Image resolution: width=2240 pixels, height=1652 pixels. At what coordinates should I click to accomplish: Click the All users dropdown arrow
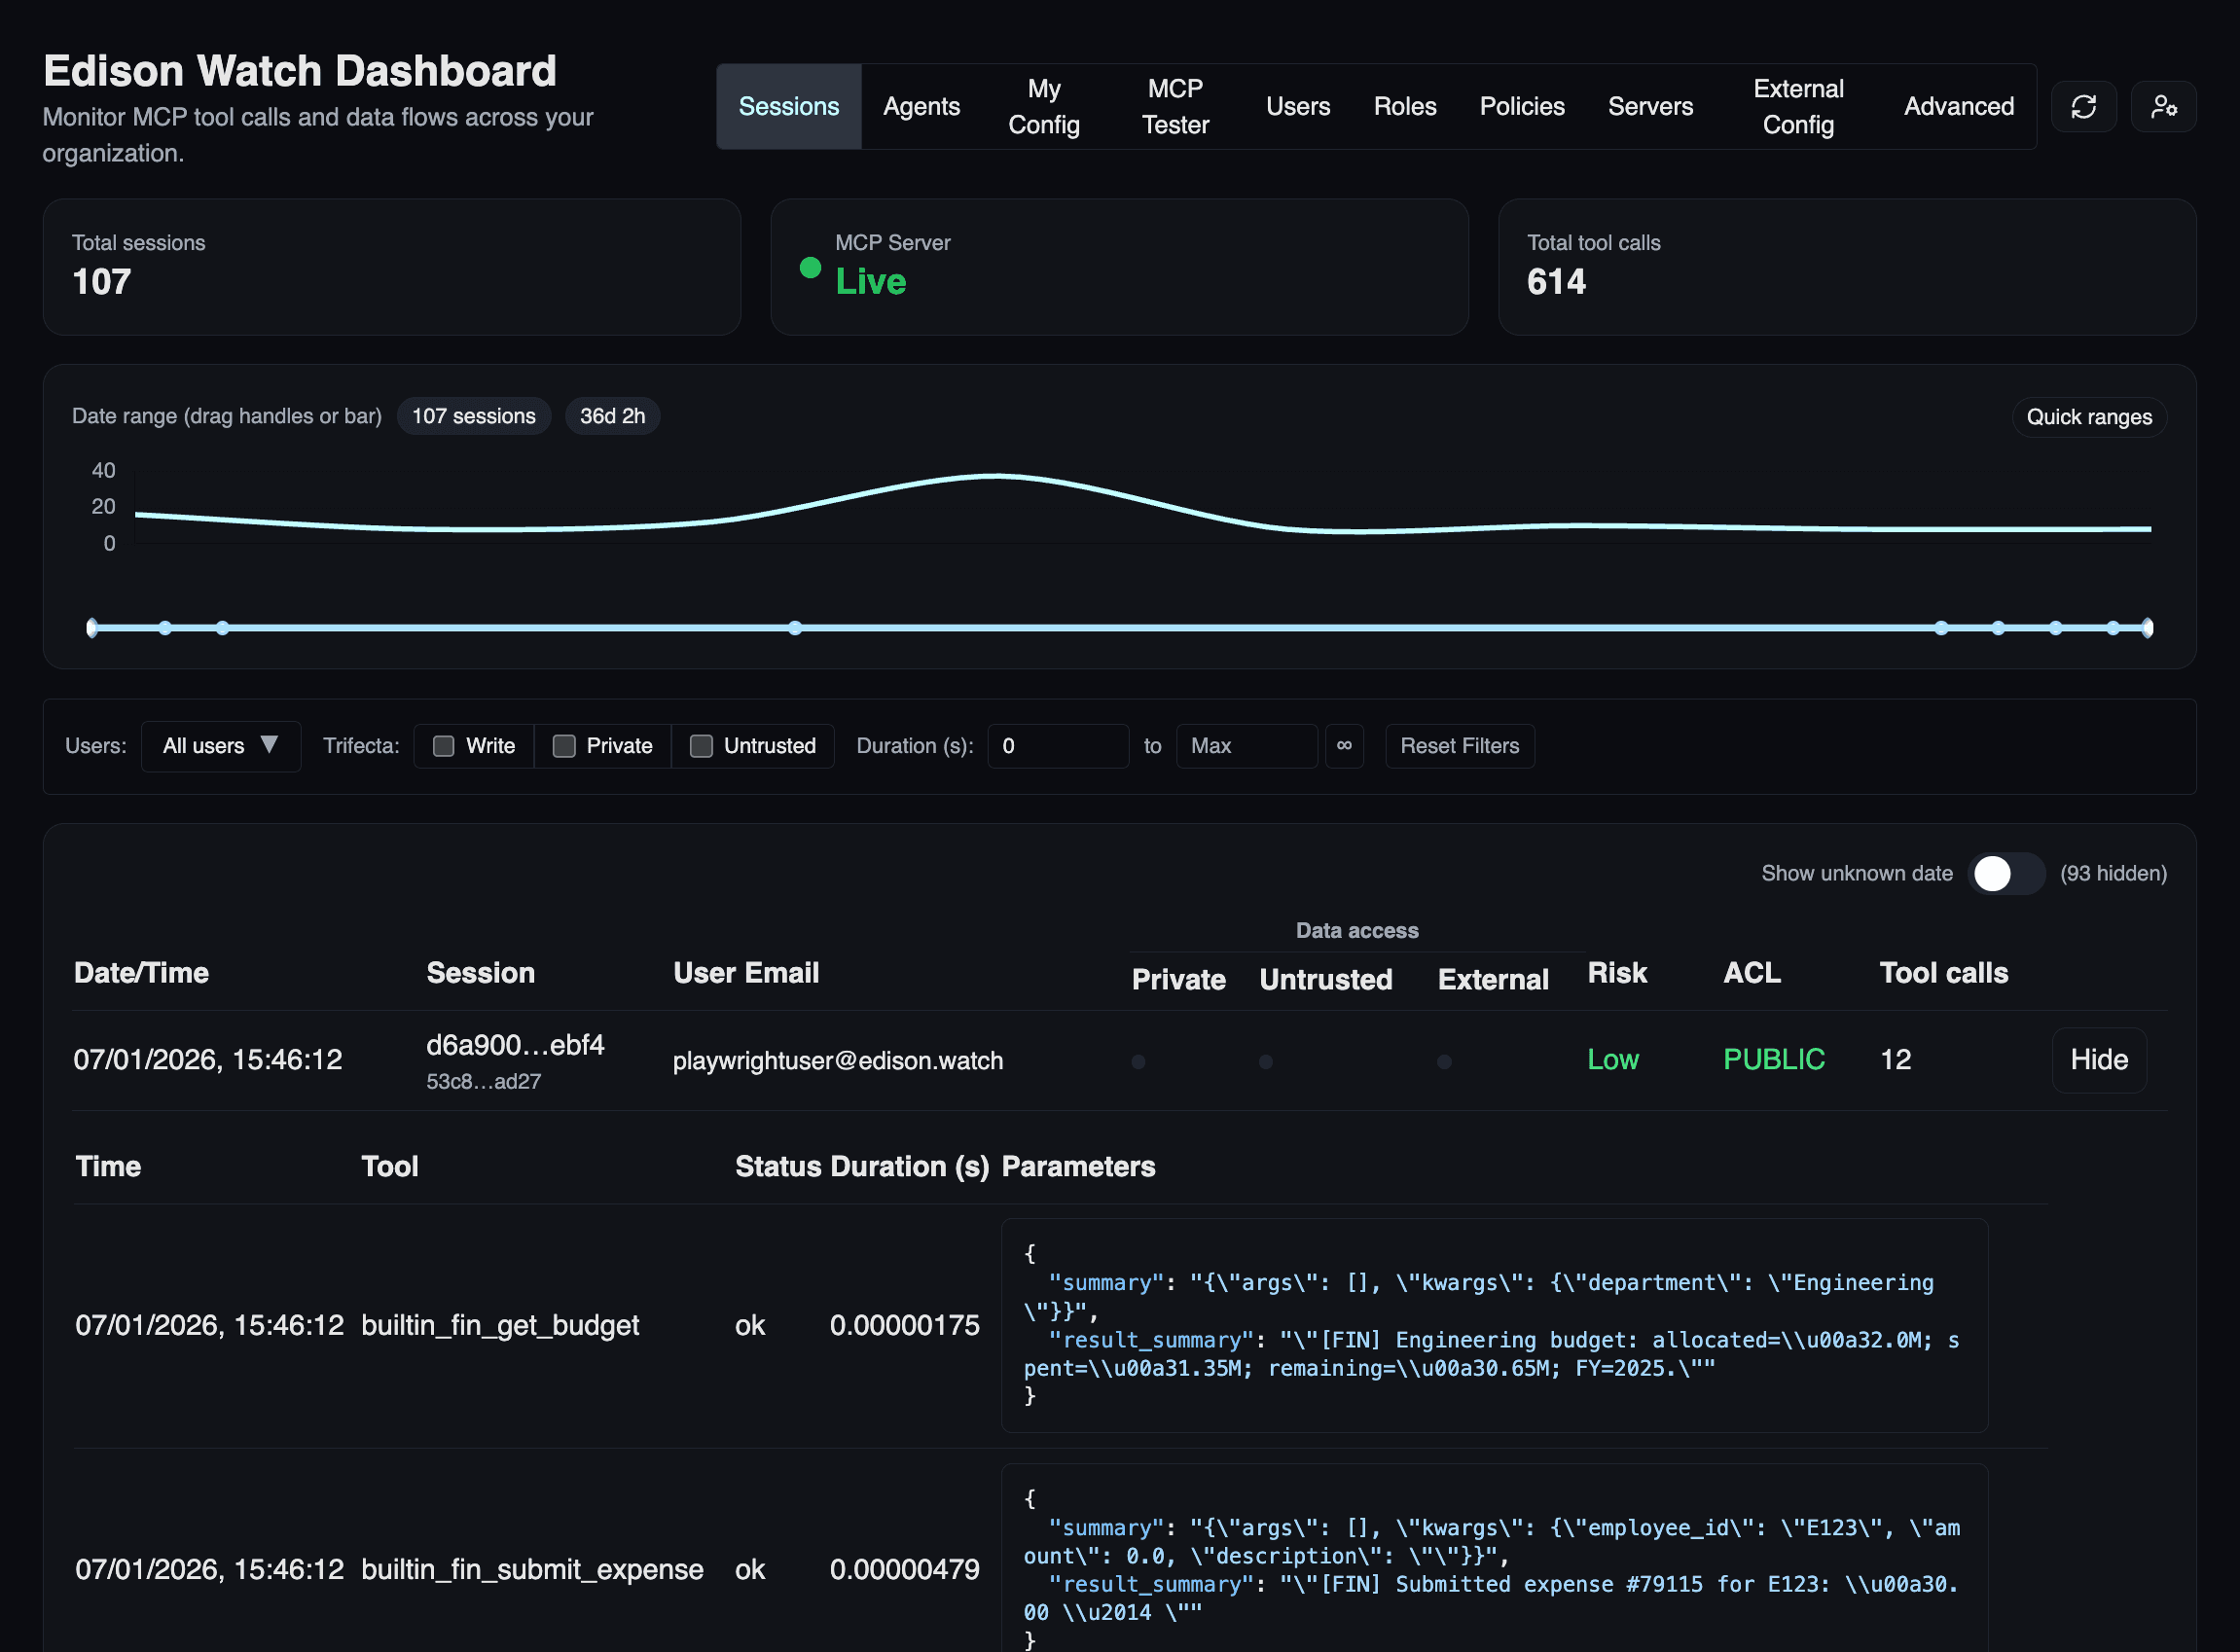[x=269, y=745]
